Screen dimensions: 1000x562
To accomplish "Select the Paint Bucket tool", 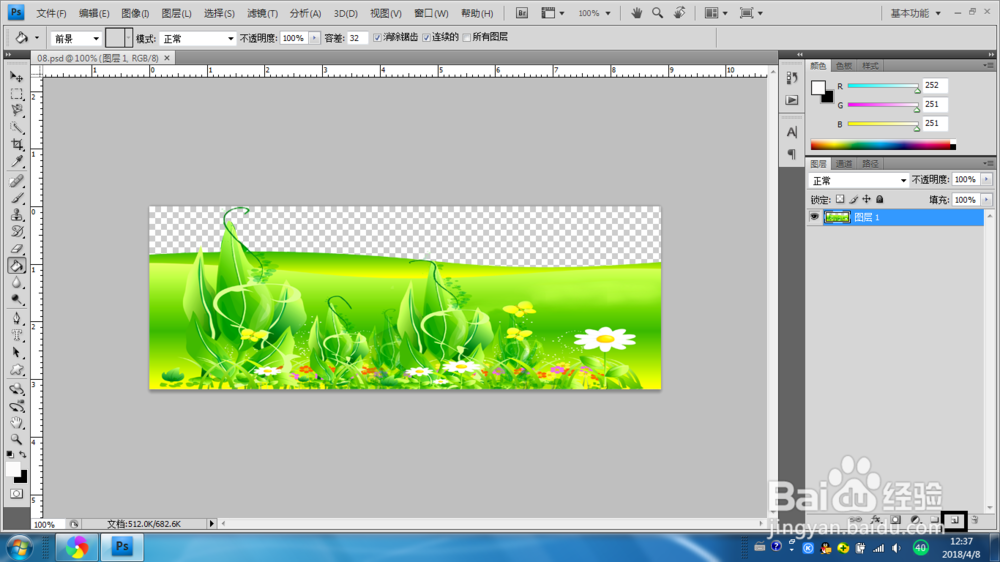I will point(17,266).
